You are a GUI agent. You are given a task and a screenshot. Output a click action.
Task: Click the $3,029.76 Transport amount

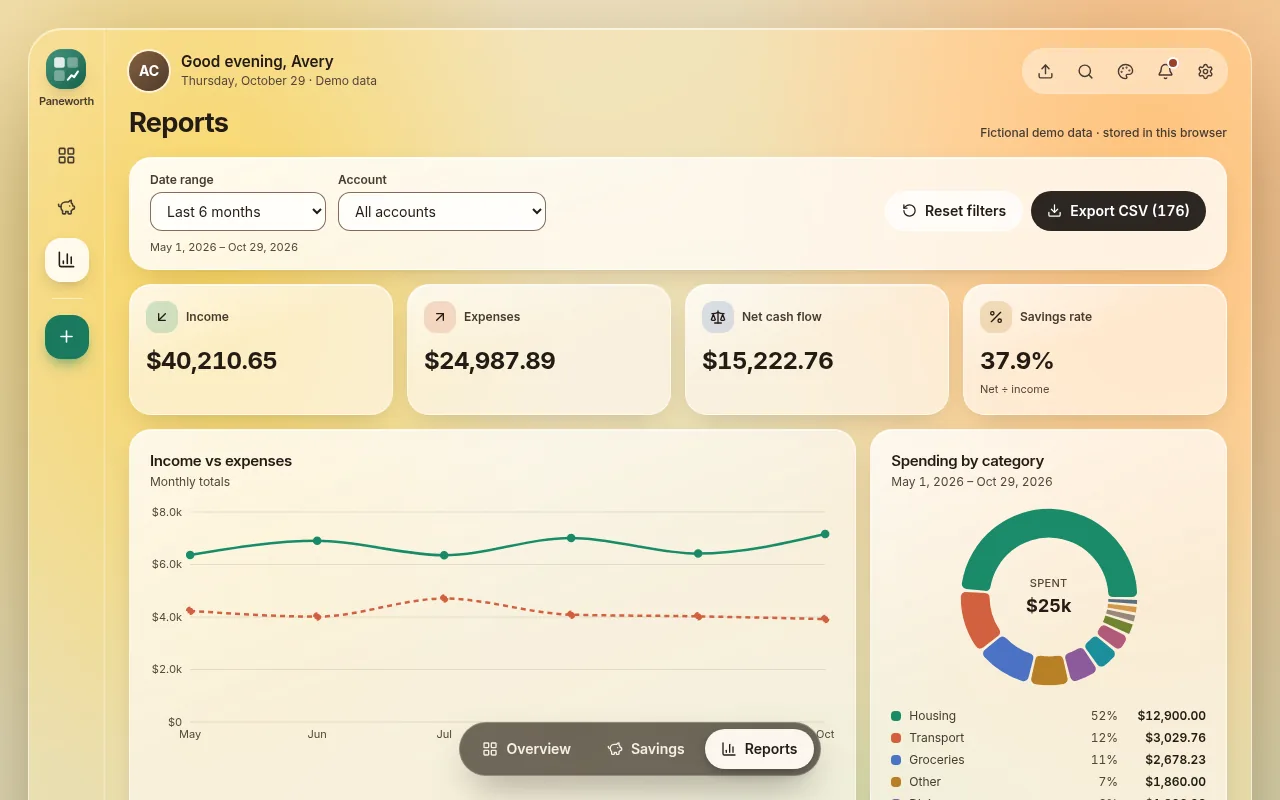click(1175, 738)
